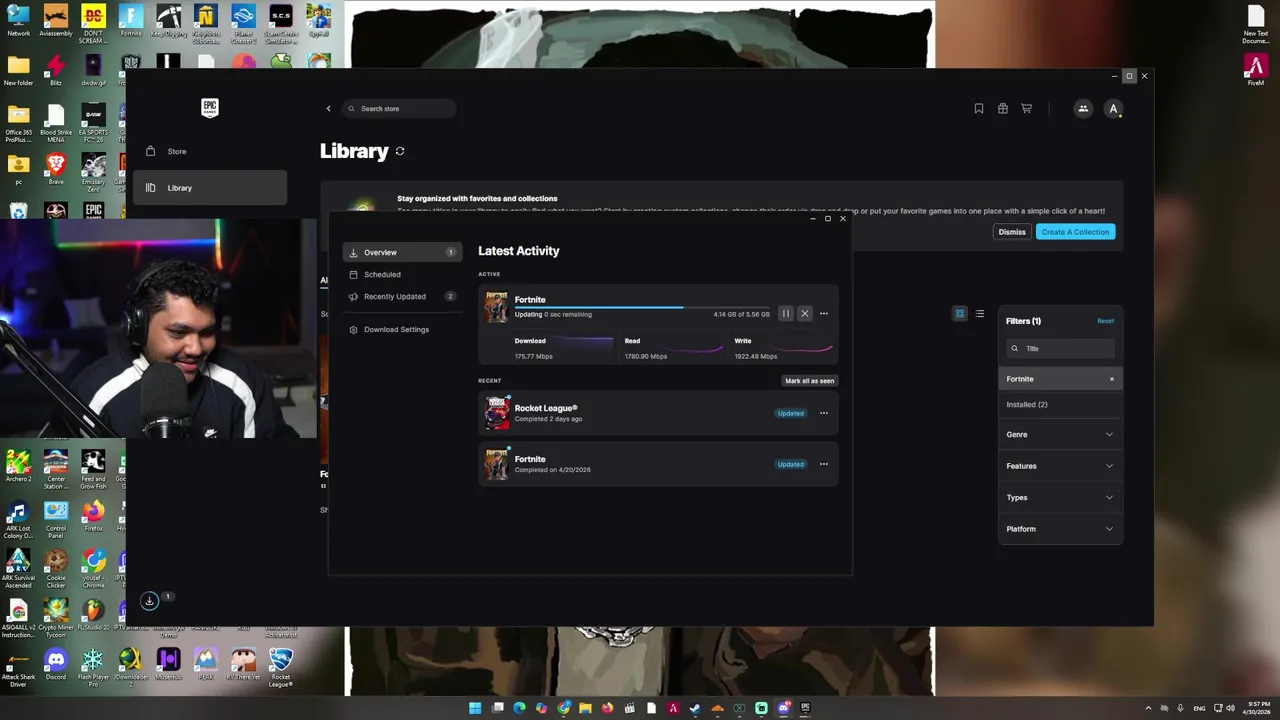Select the Archero 2 desktop shortcut
Image resolution: width=1280 pixels, height=720 pixels.
(18, 466)
